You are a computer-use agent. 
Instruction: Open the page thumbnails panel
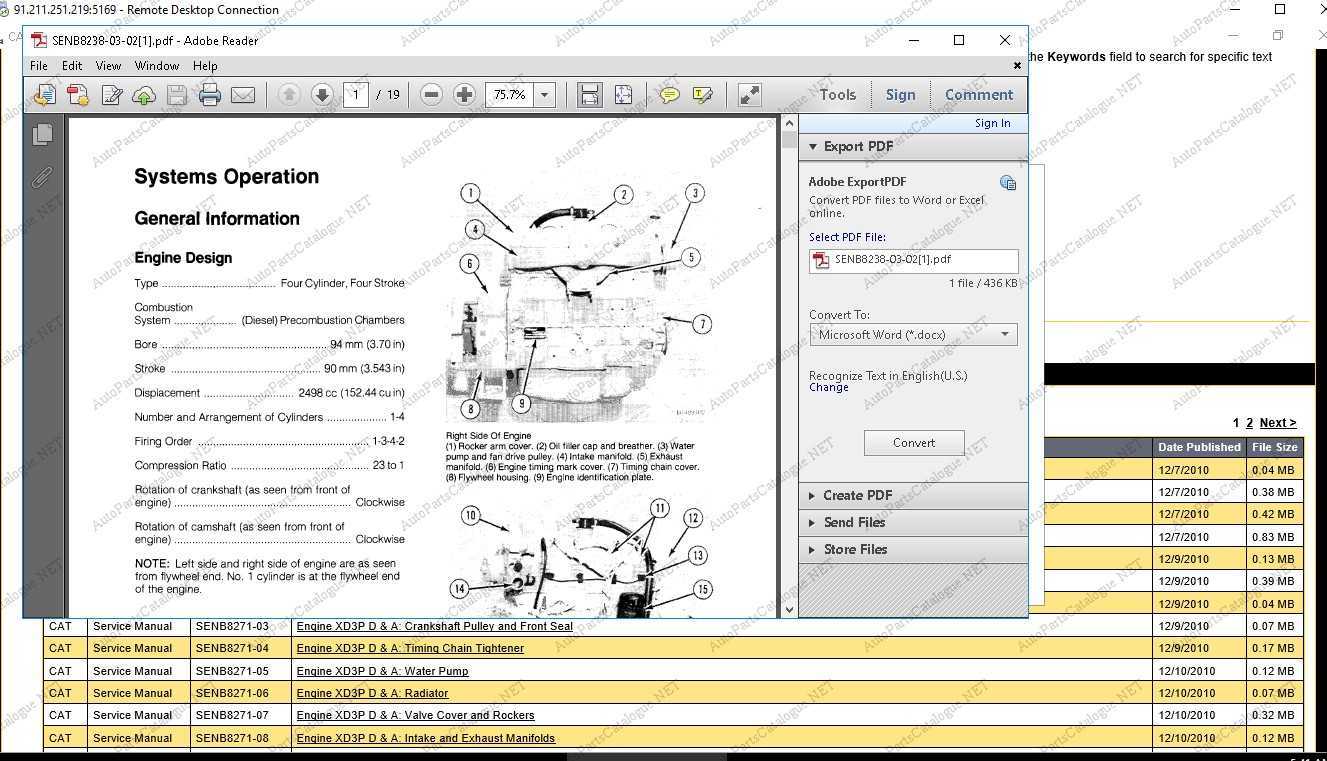pos(42,134)
